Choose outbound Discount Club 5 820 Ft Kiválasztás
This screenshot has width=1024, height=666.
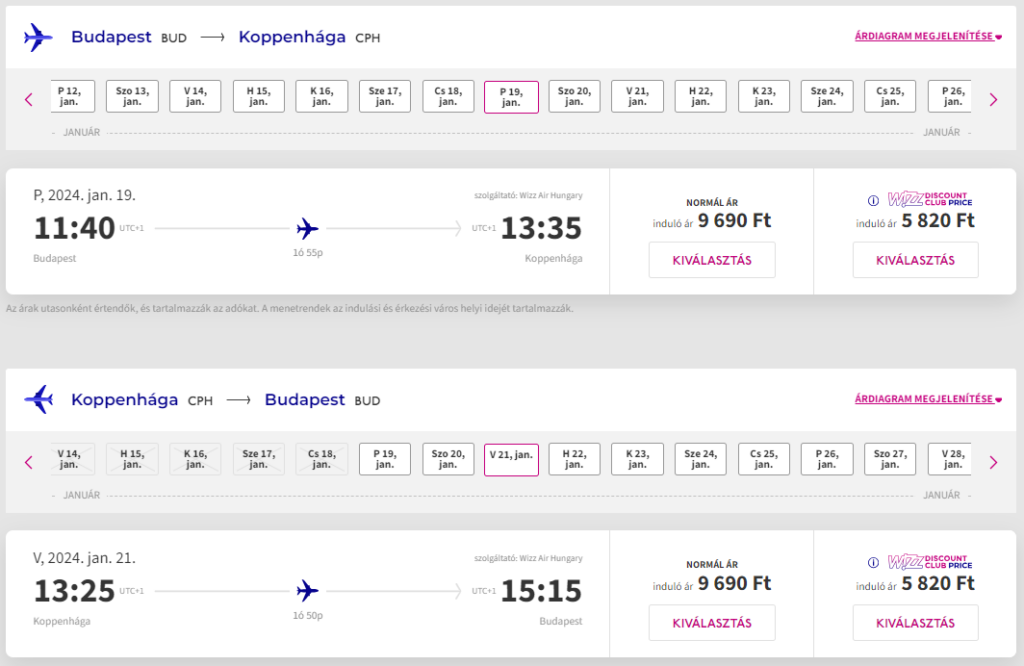(915, 260)
